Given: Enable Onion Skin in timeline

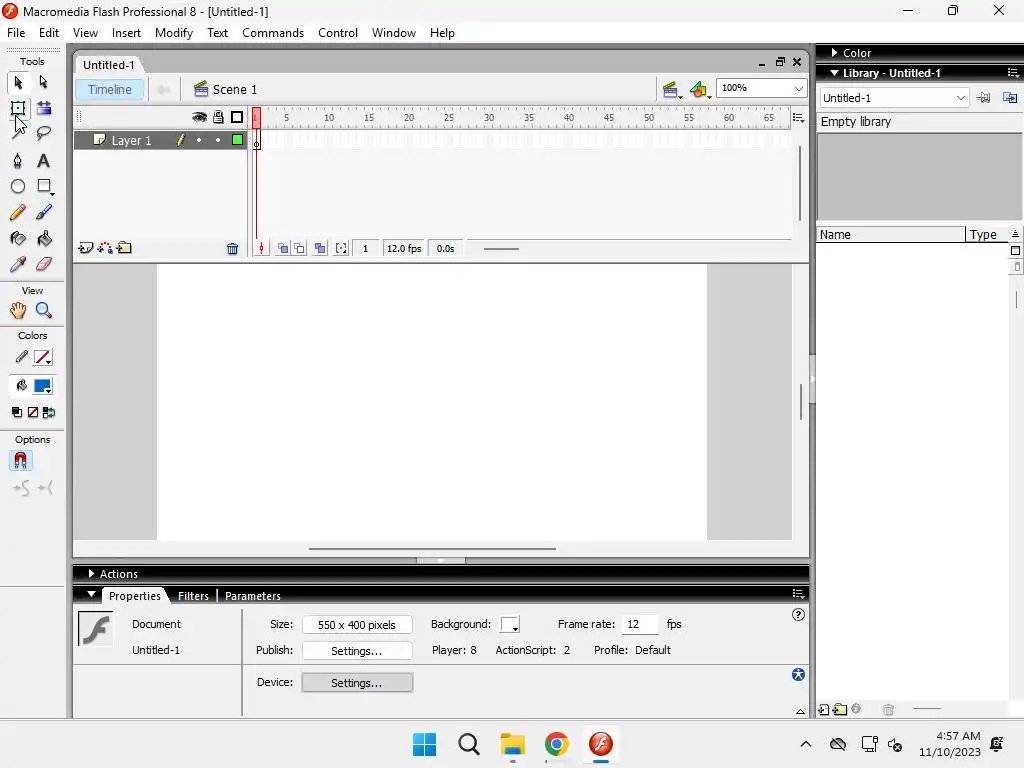Looking at the screenshot, I should 283,248.
